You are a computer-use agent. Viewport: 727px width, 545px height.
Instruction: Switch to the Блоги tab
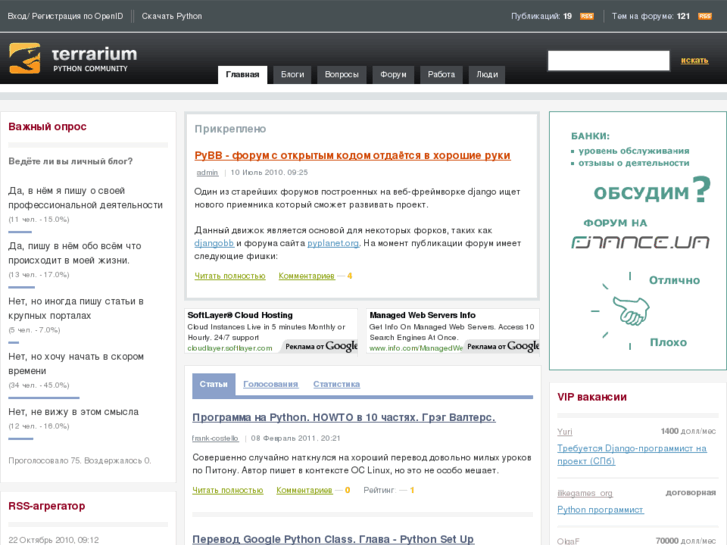(x=292, y=75)
